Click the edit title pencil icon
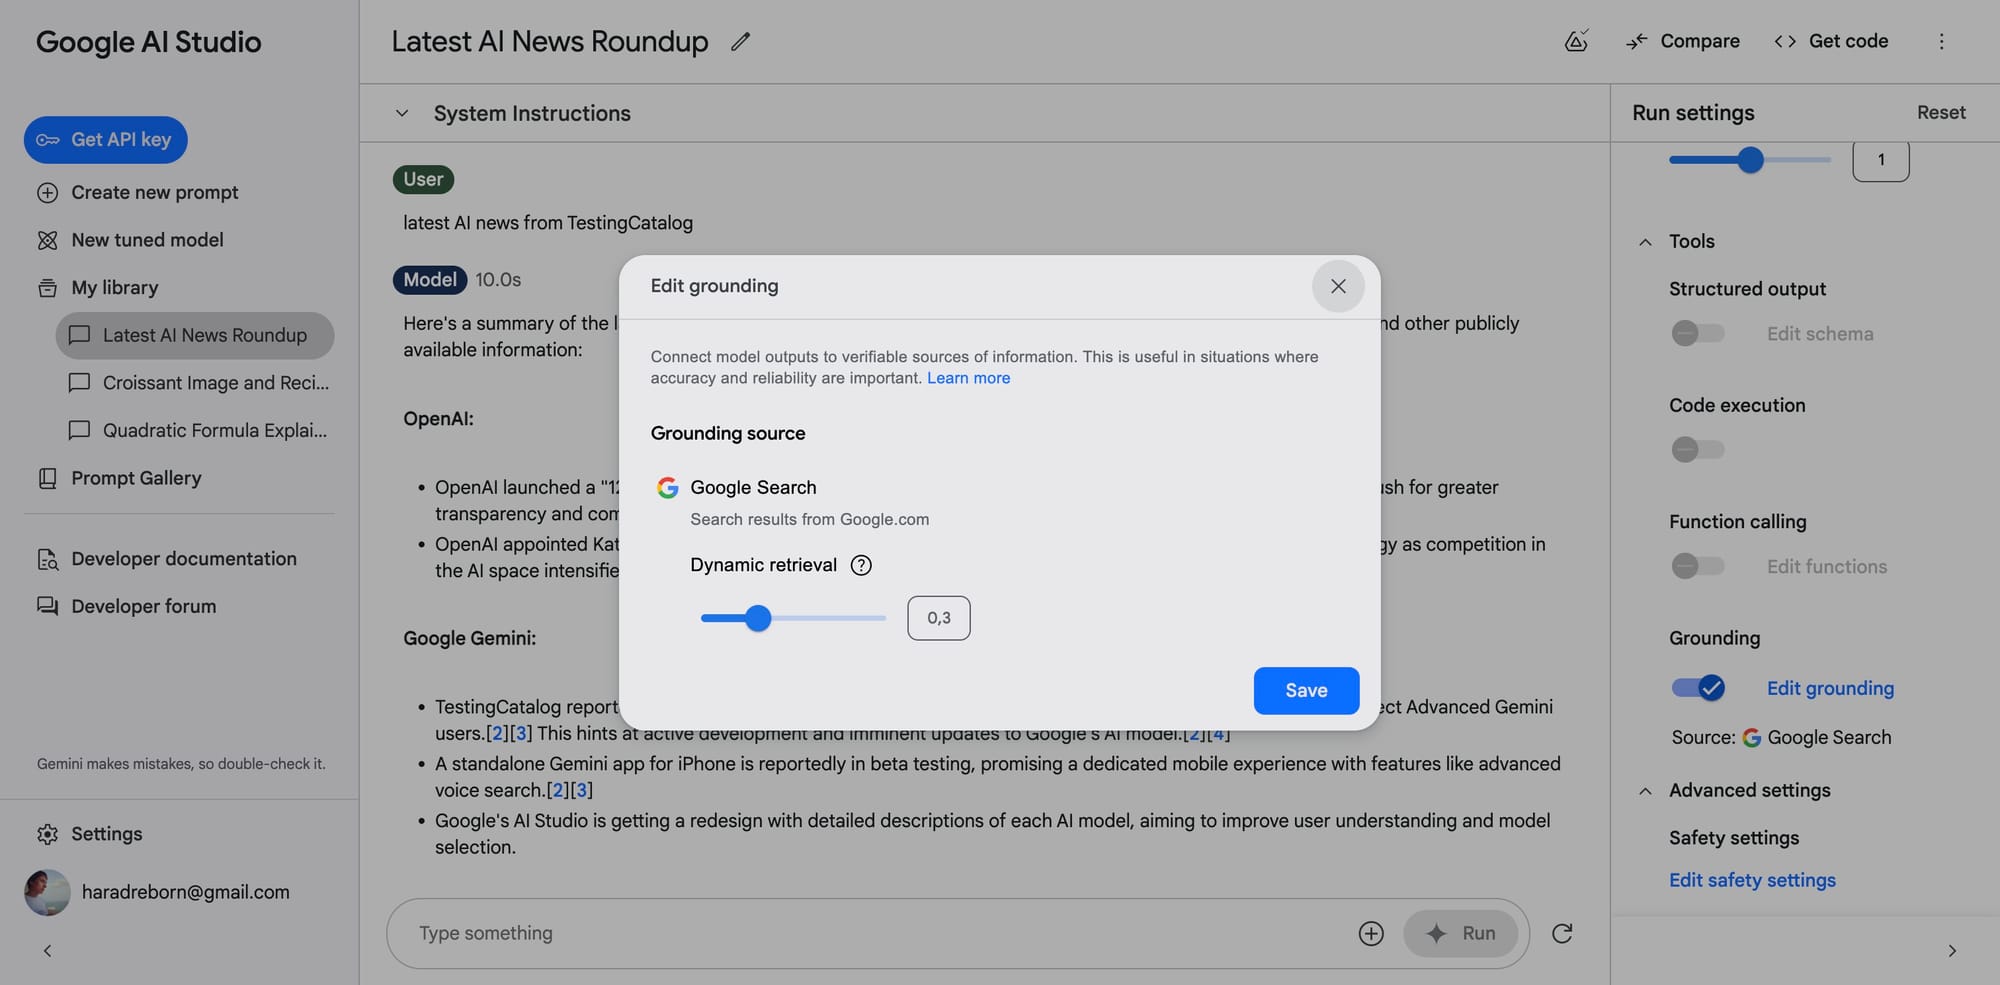The width and height of the screenshot is (2000, 985). [x=740, y=42]
